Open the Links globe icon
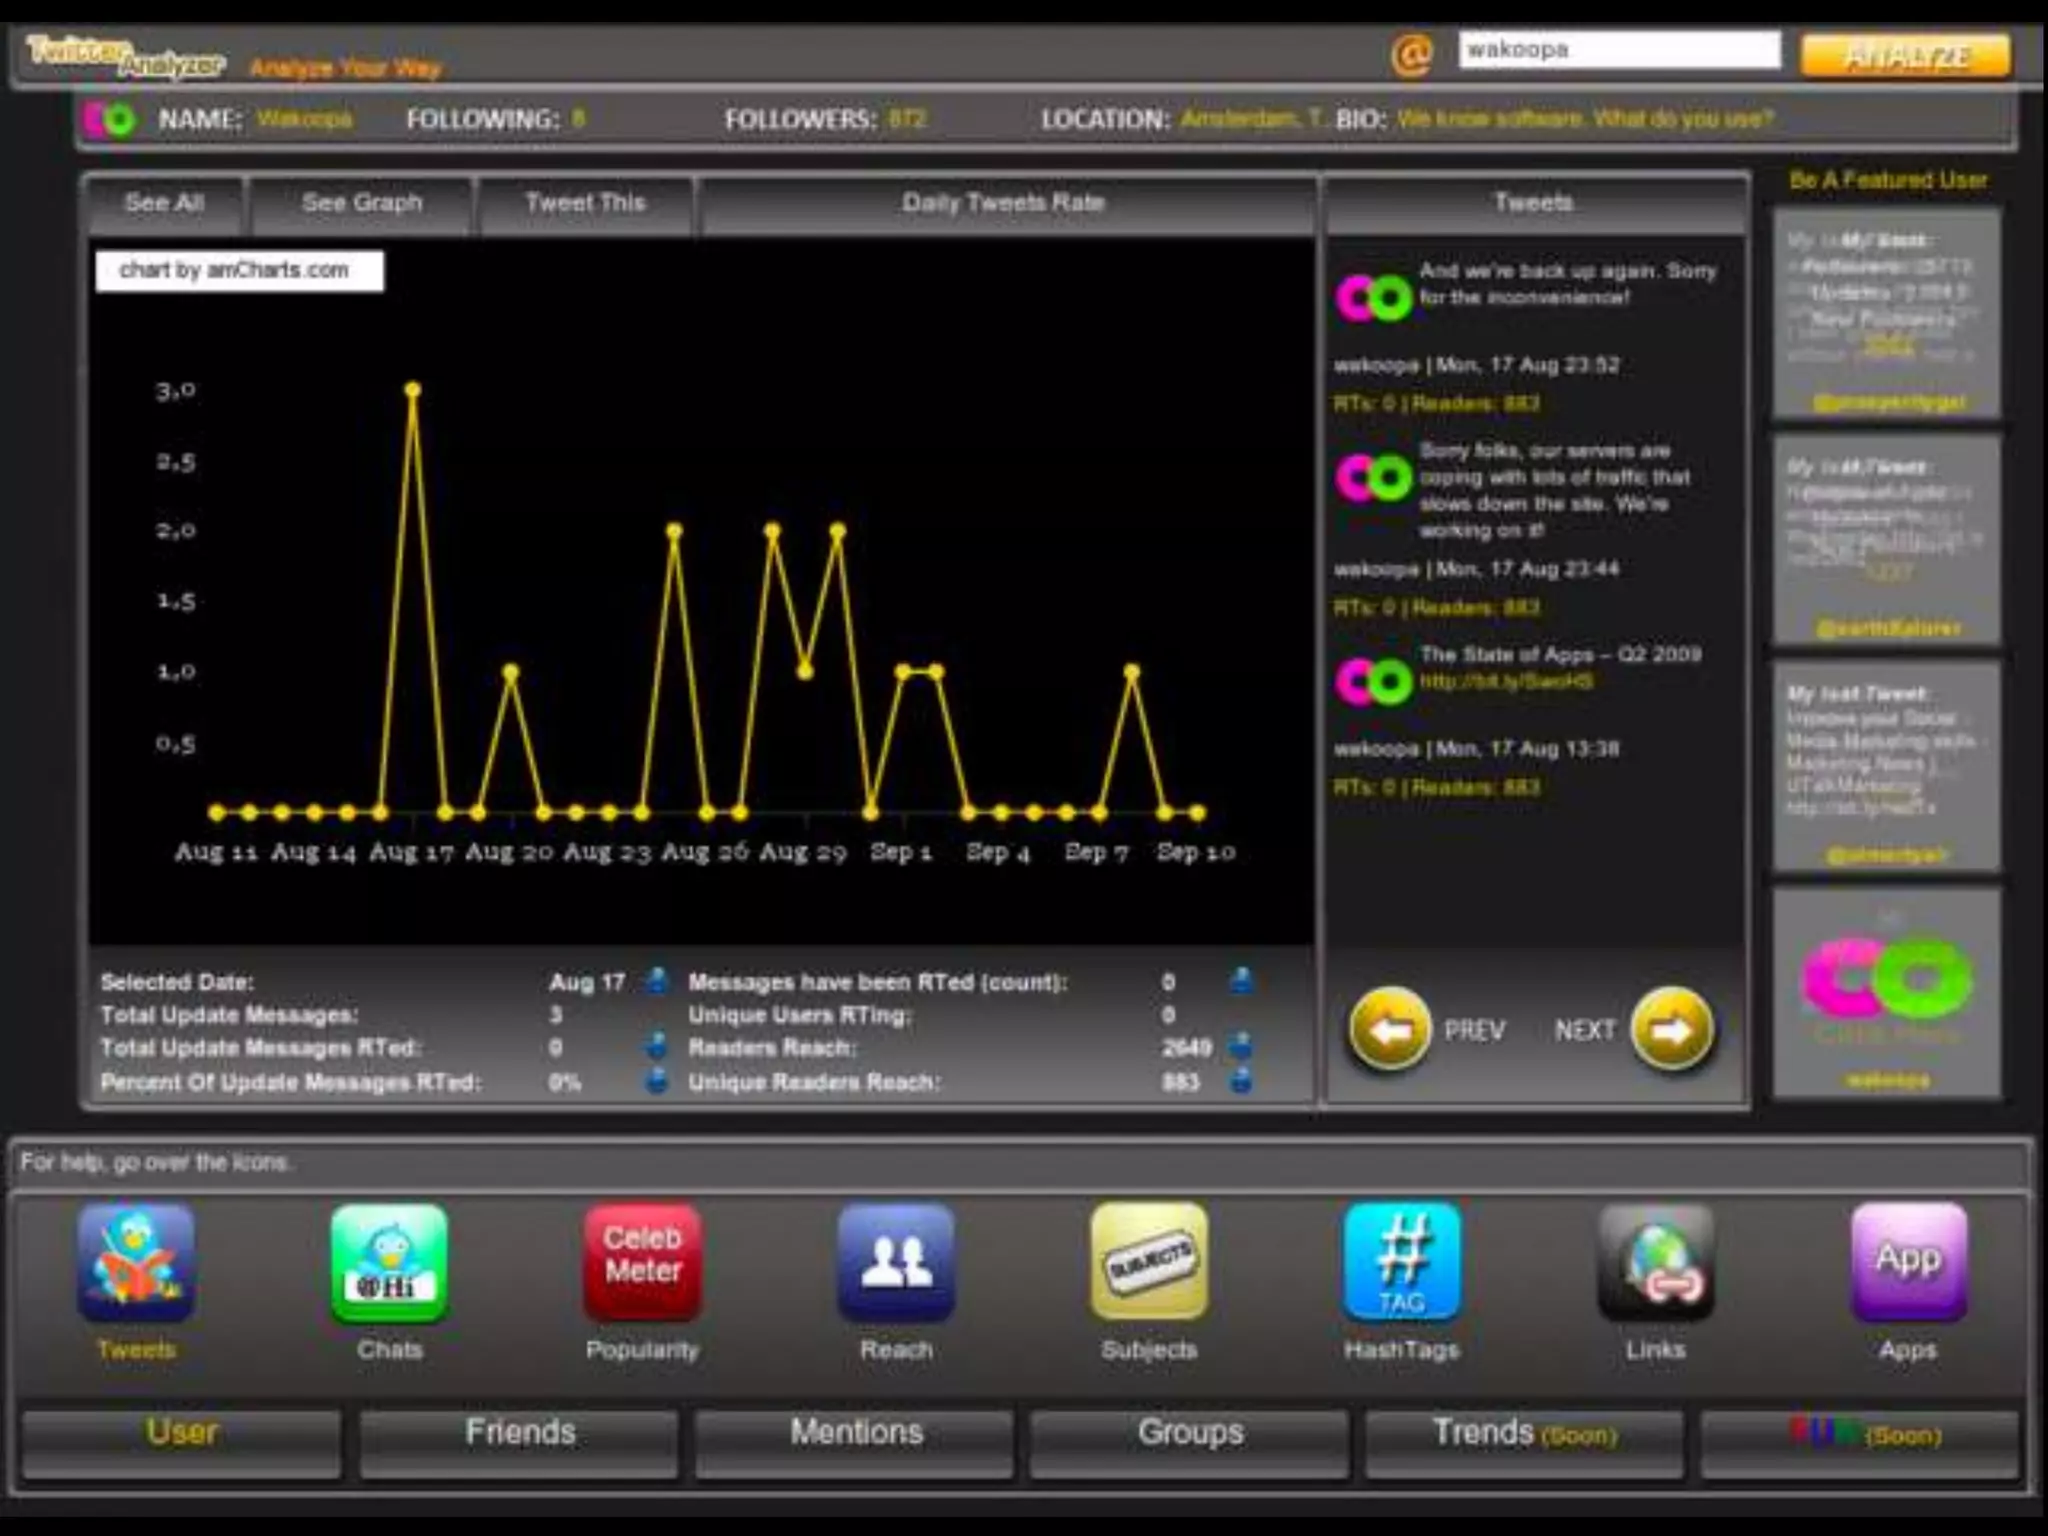Viewport: 2048px width, 1536px height. coord(1655,1263)
